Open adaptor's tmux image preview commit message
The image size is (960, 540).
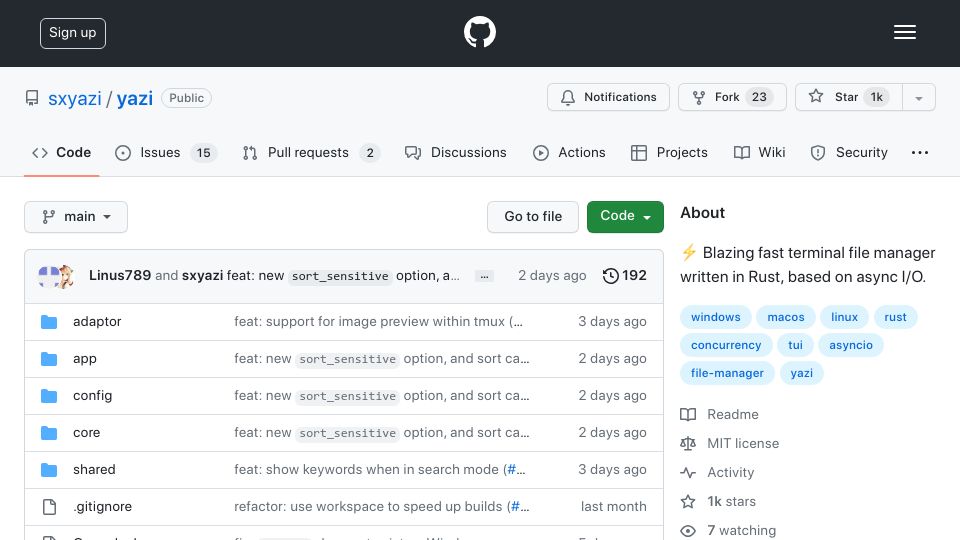pos(378,321)
